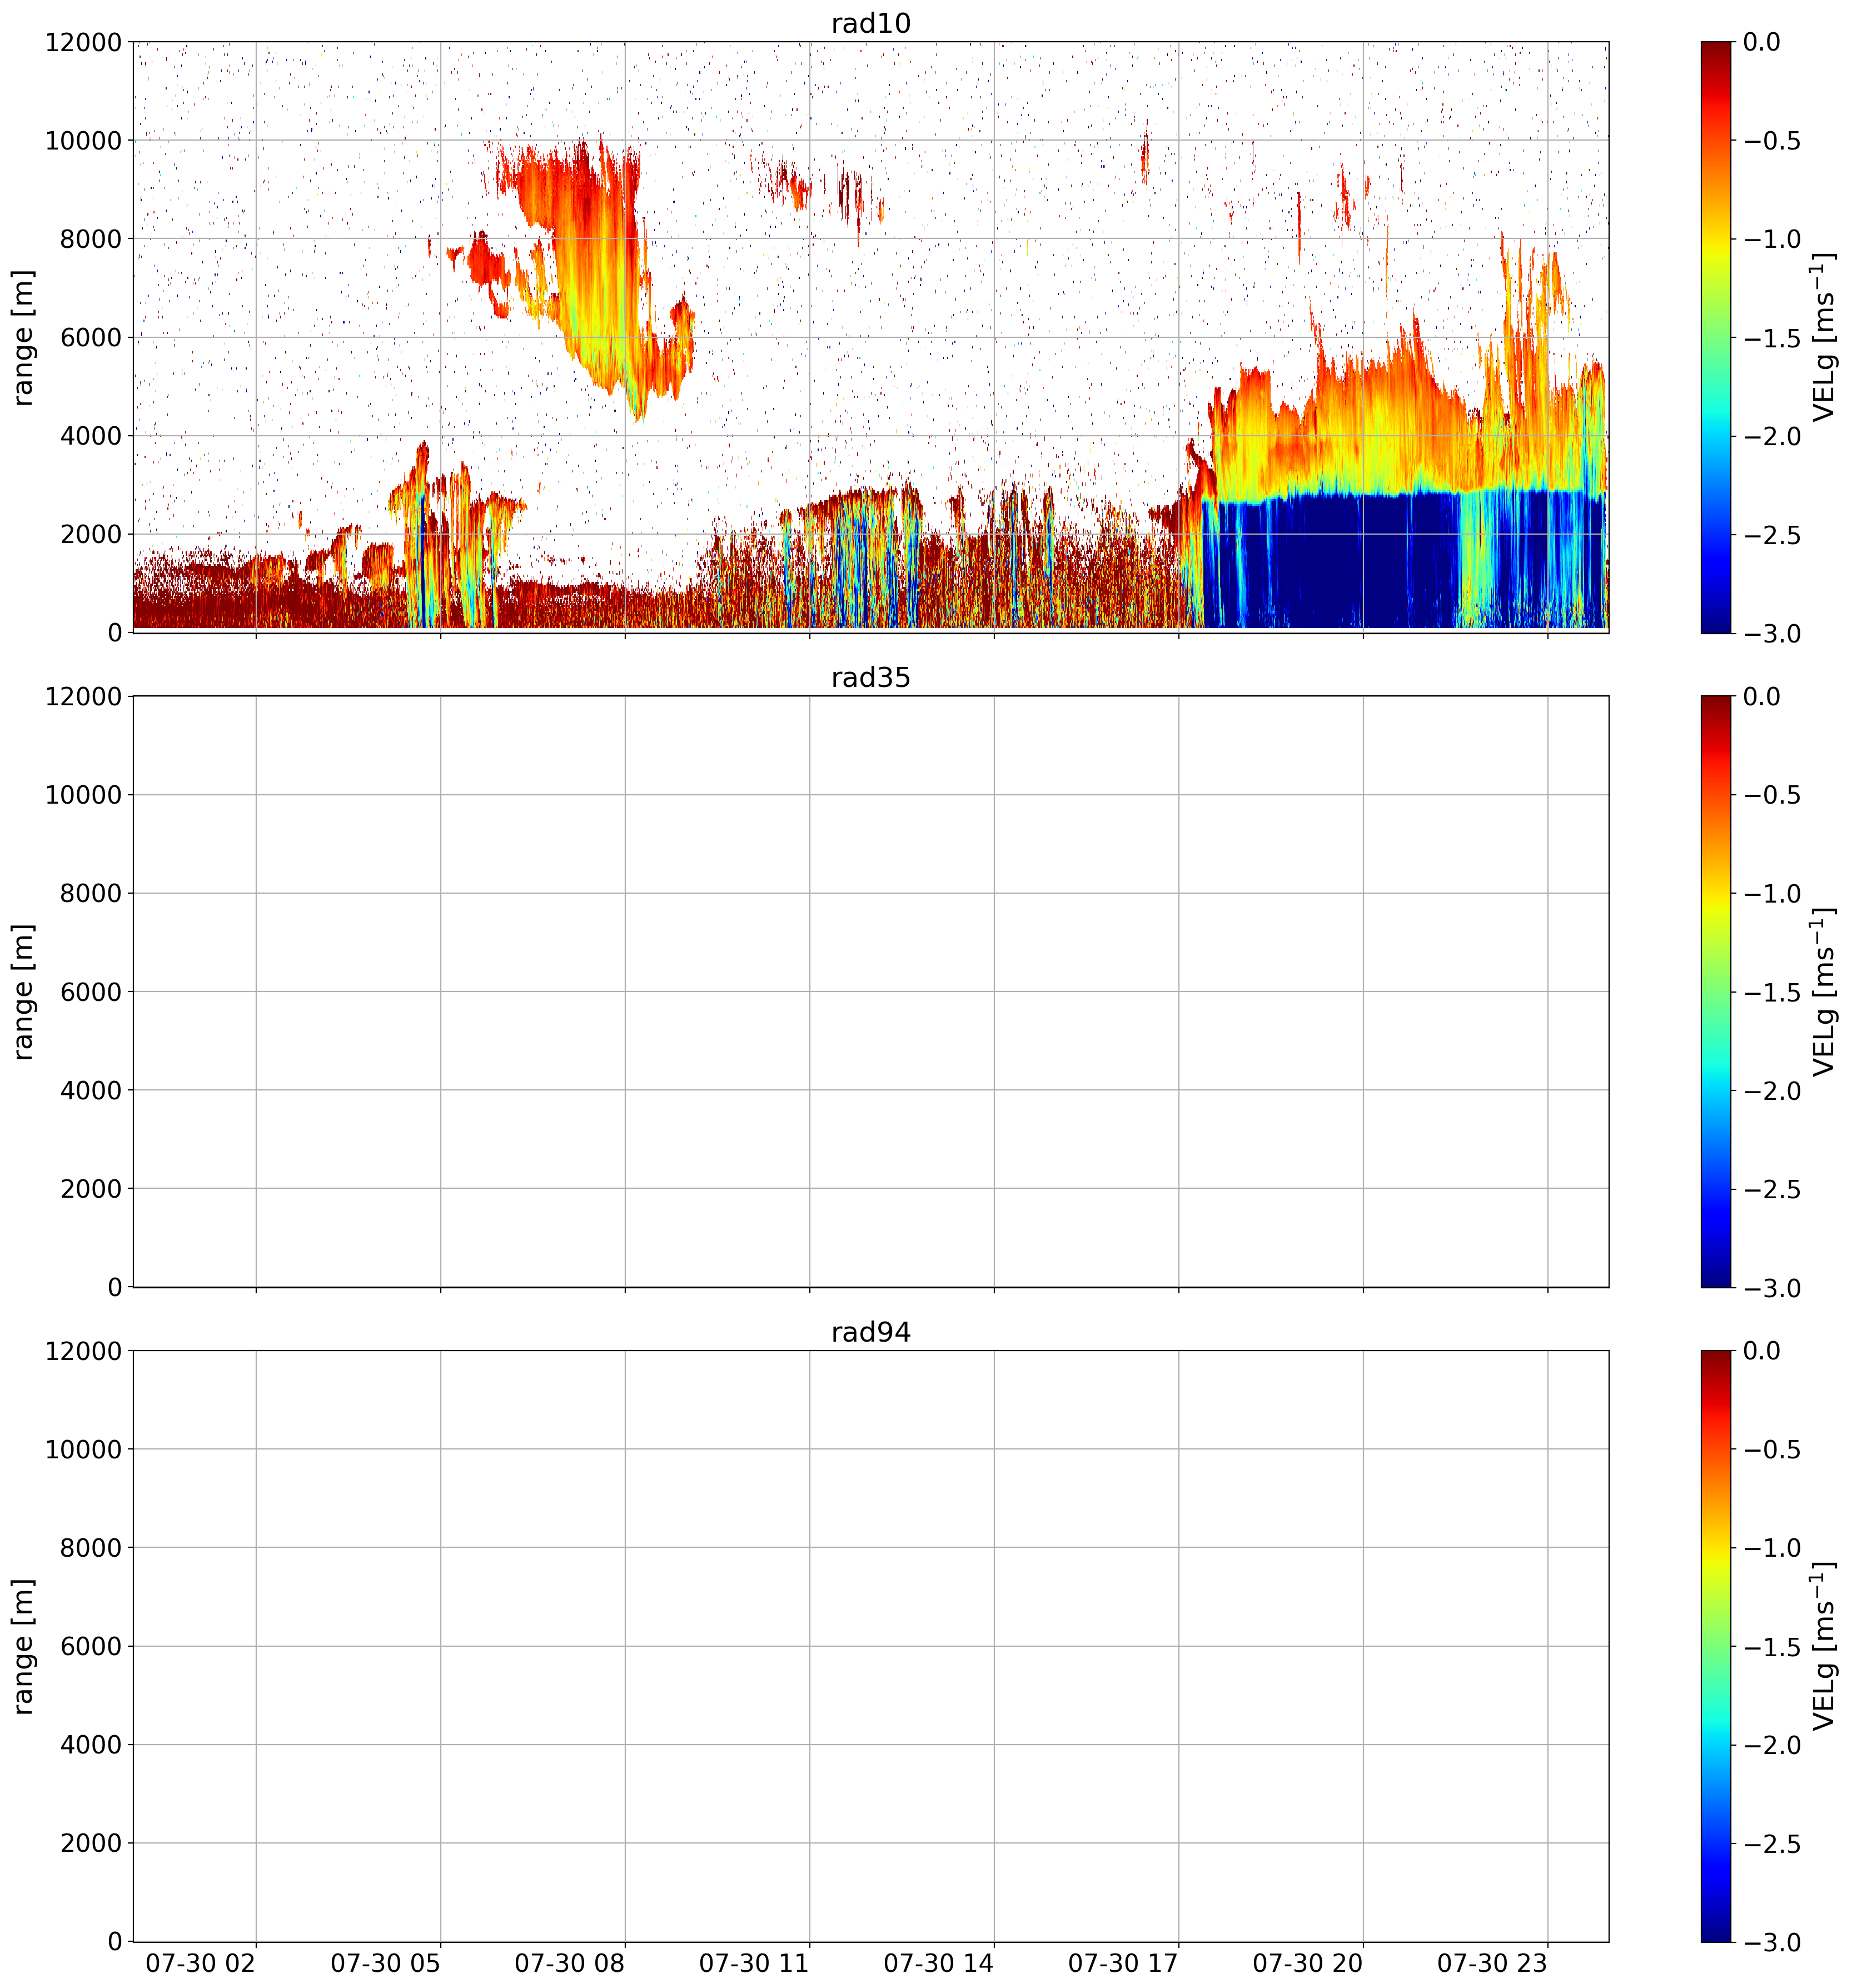Click the VELg [ms⁻¹] label beside rad35 colorbar

1824,991
